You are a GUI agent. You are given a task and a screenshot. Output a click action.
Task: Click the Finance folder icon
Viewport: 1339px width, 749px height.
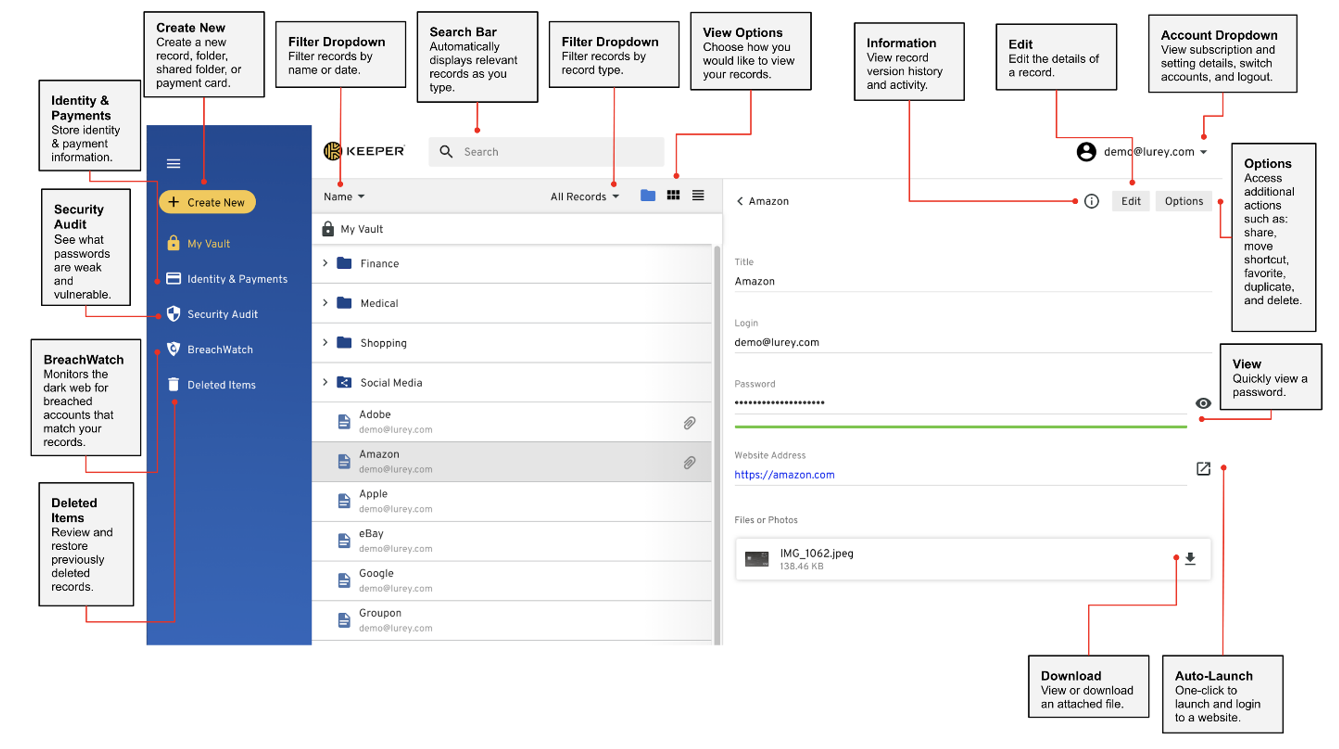pyautogui.click(x=344, y=263)
